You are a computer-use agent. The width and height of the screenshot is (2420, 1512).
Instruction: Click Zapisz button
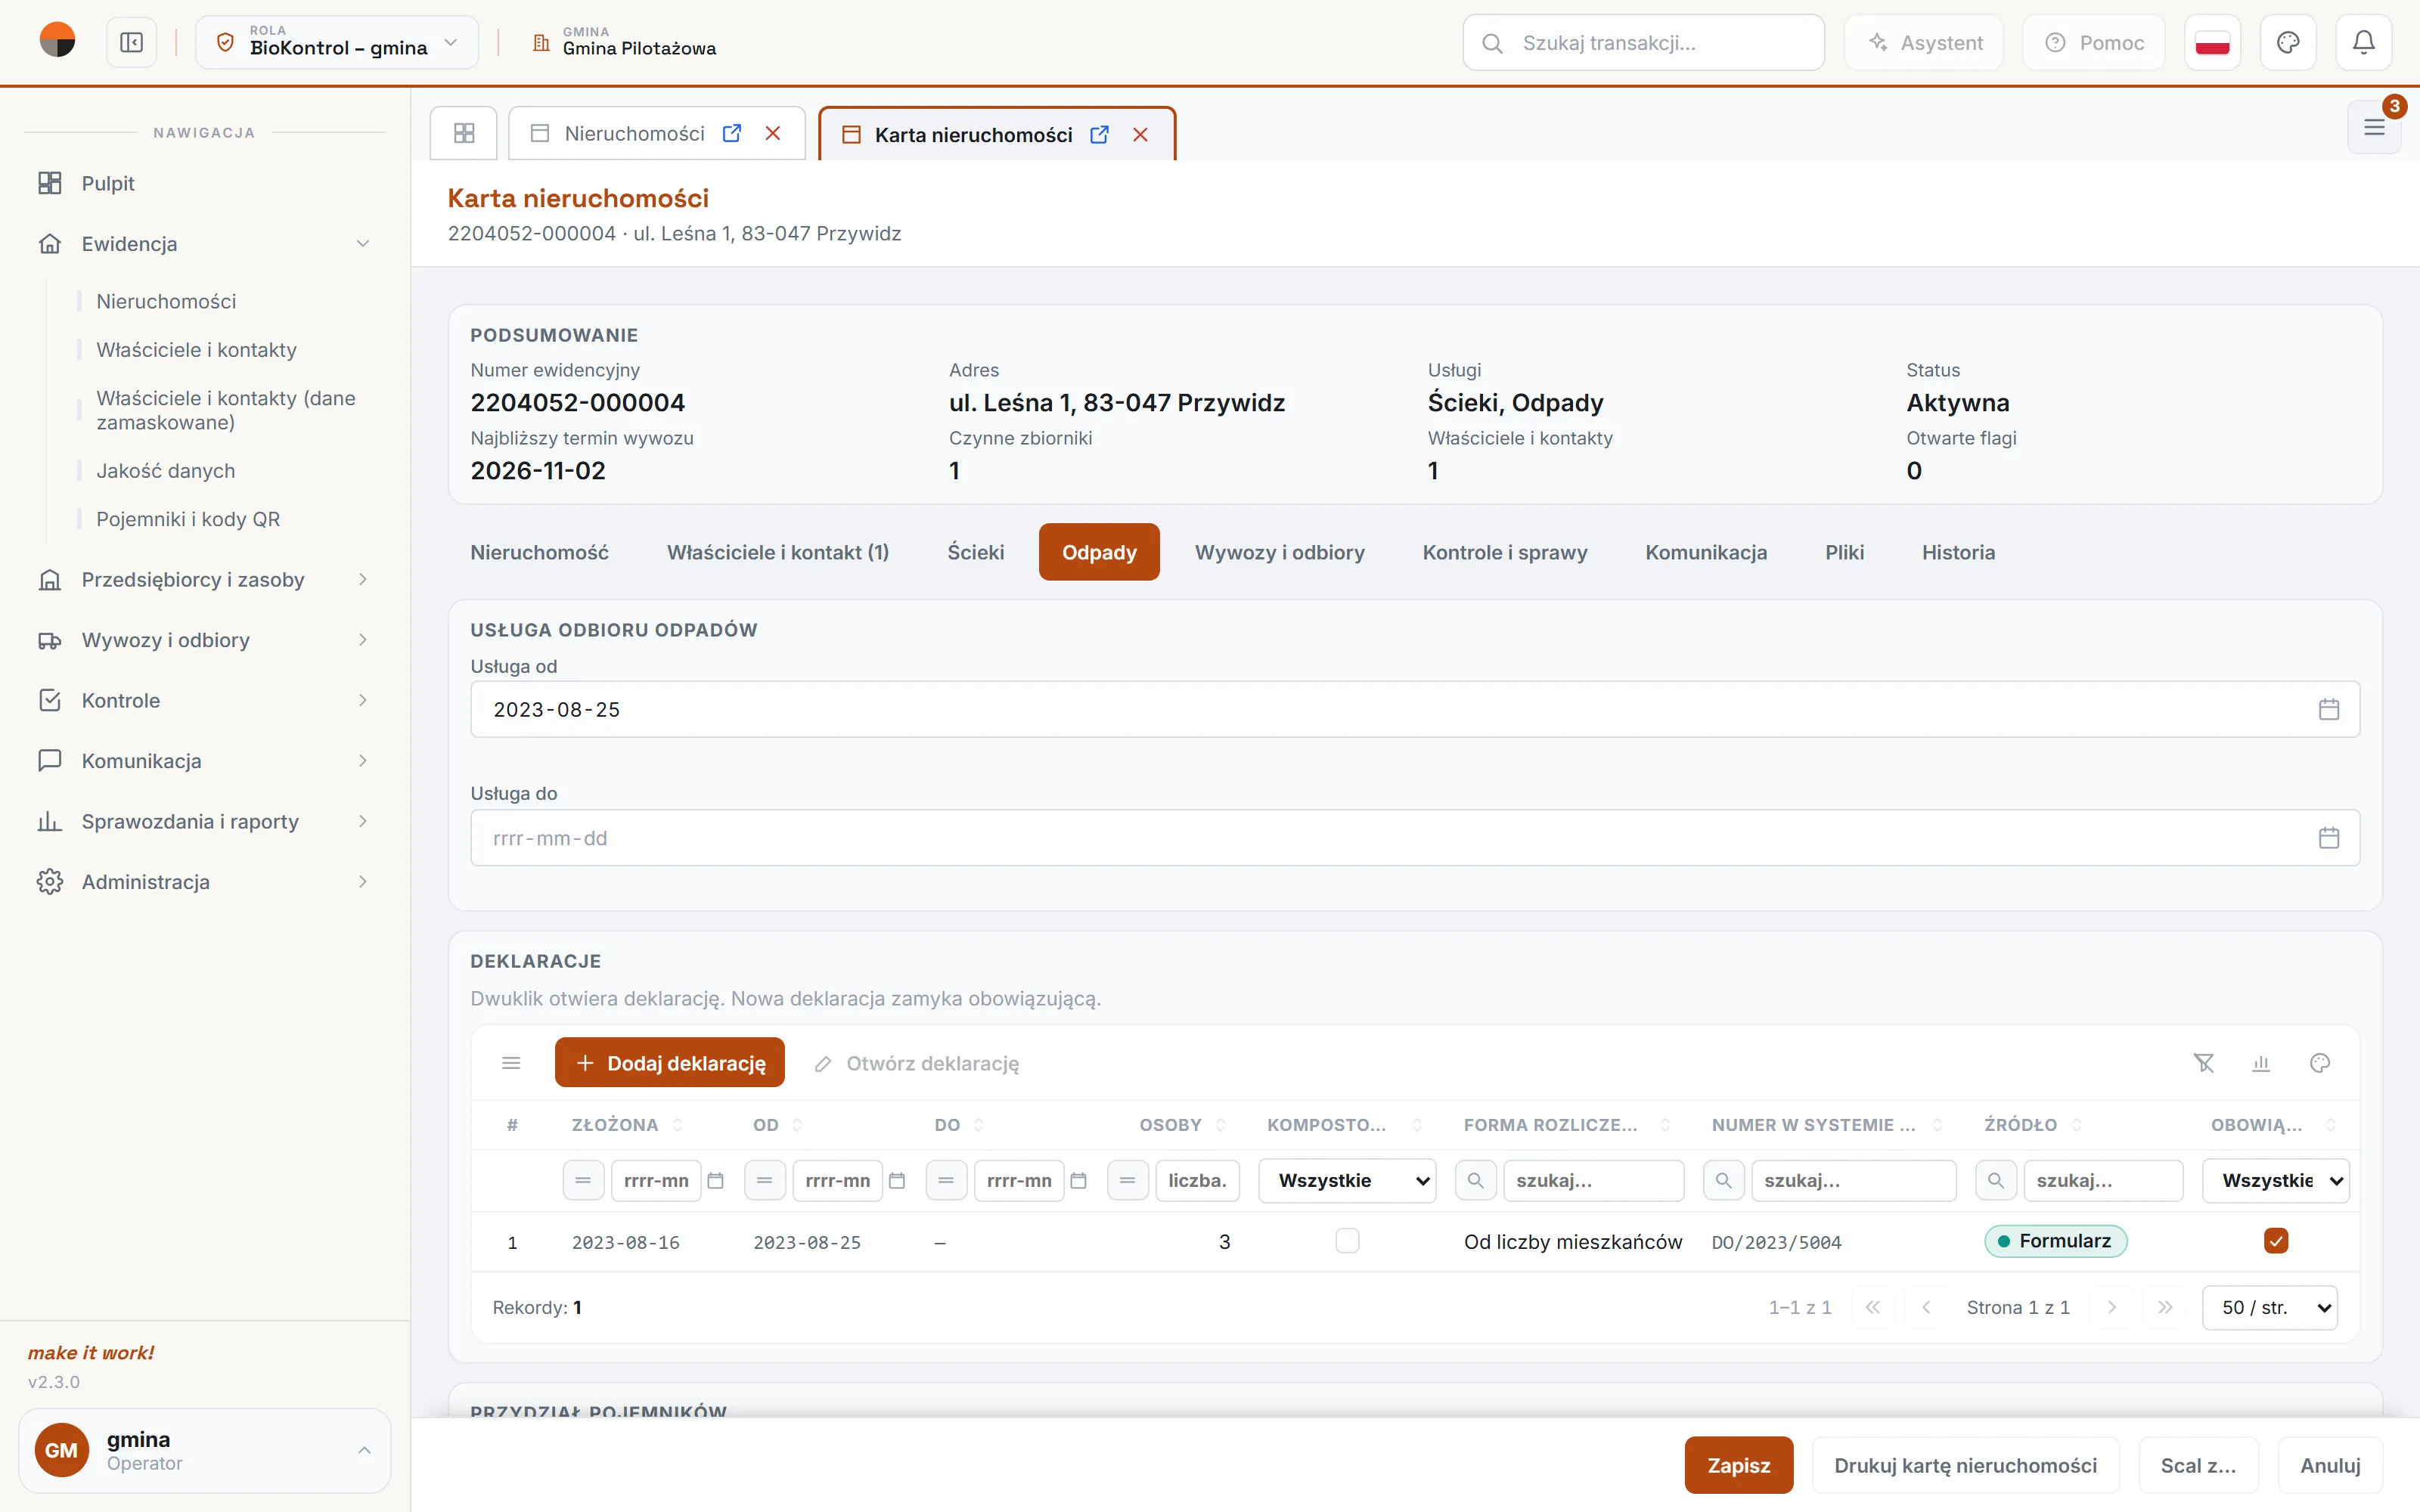click(1739, 1465)
